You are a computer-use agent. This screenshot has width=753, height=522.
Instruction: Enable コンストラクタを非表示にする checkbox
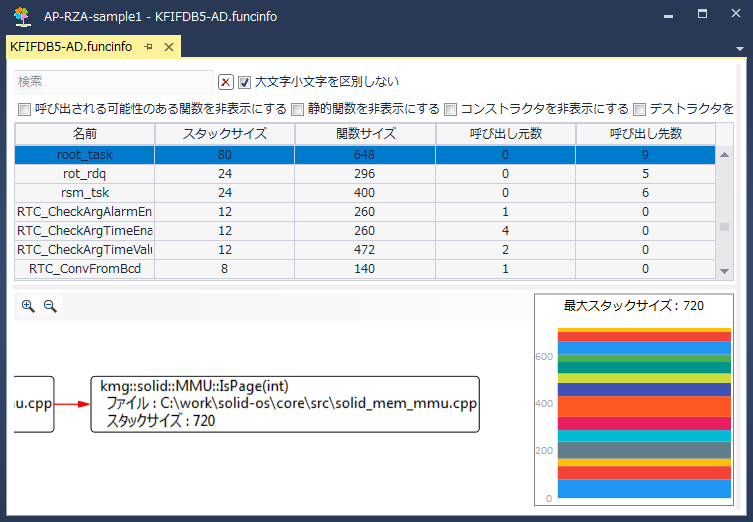pyautogui.click(x=450, y=109)
